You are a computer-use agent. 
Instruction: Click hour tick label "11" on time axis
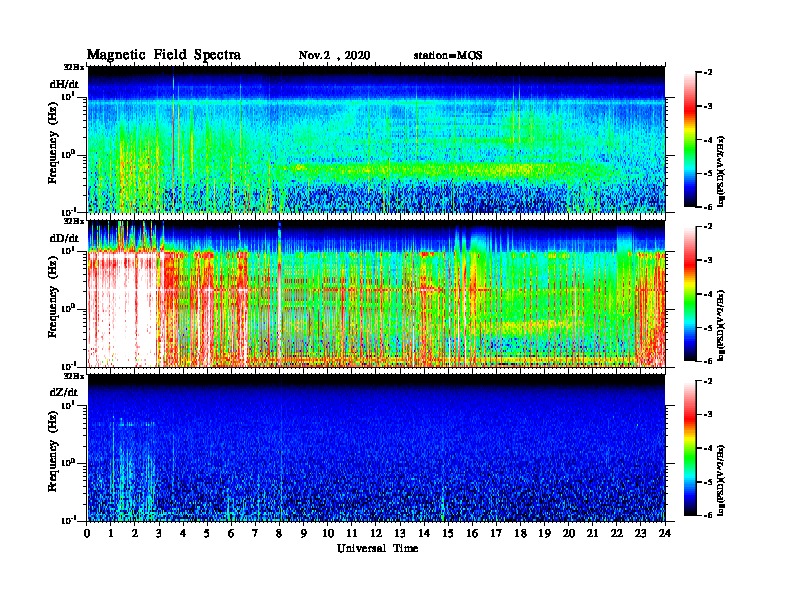352,534
